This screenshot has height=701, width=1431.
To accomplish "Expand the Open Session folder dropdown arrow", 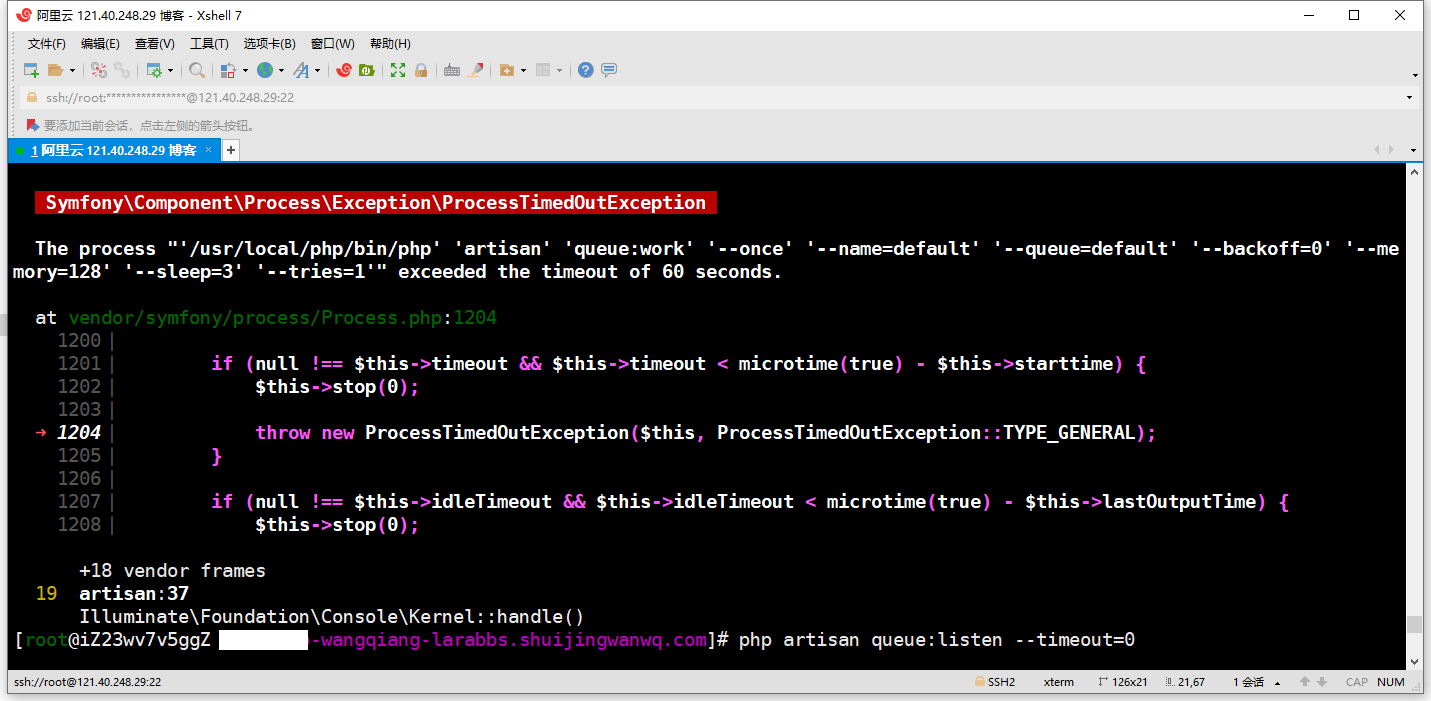I will click(x=72, y=70).
